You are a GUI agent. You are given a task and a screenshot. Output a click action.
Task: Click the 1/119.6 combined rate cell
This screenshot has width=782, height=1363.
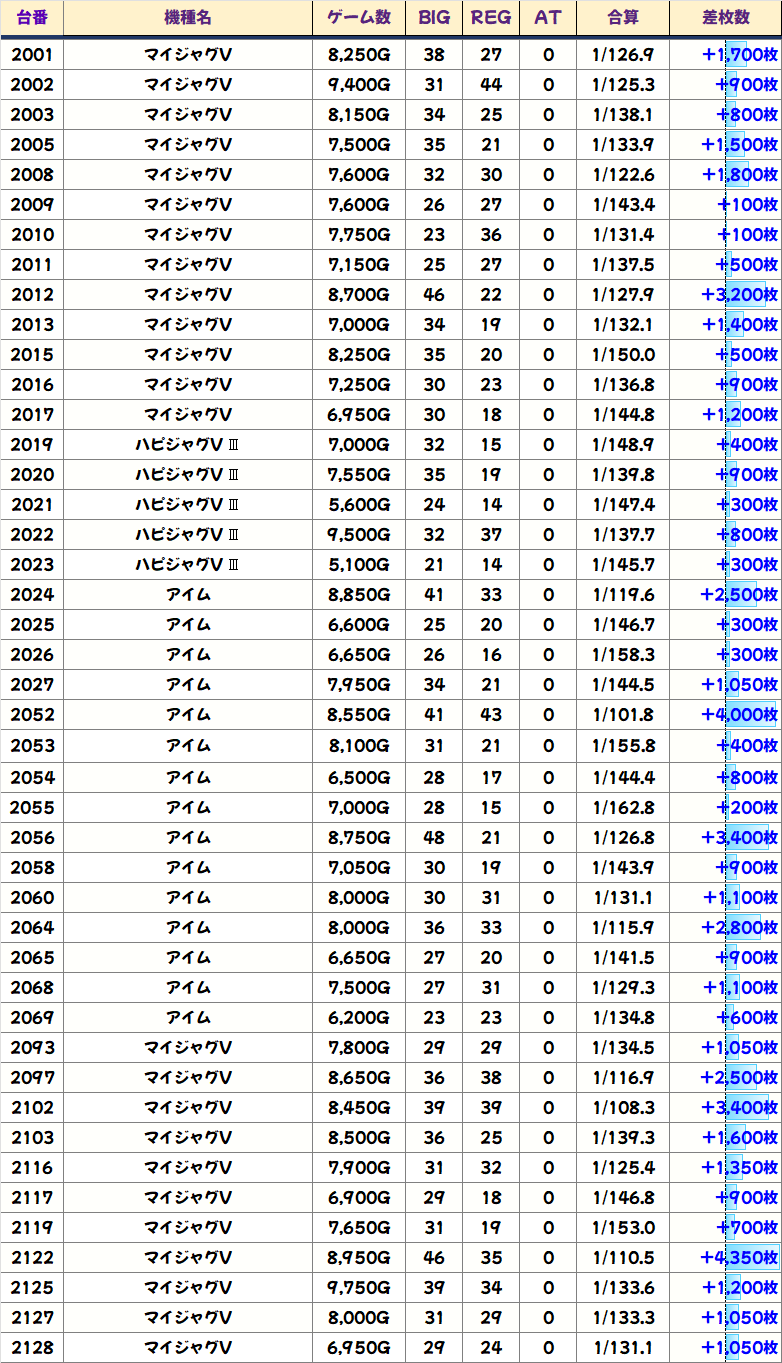click(x=624, y=595)
